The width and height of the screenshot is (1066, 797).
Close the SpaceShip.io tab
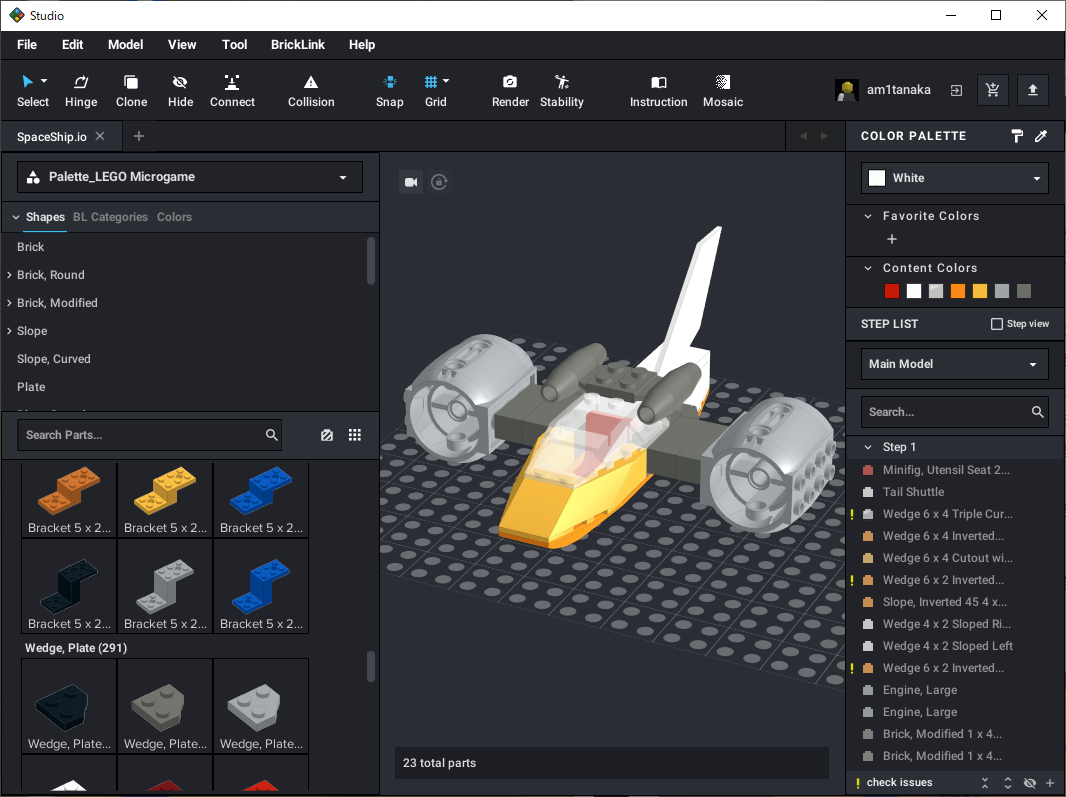click(x=100, y=136)
